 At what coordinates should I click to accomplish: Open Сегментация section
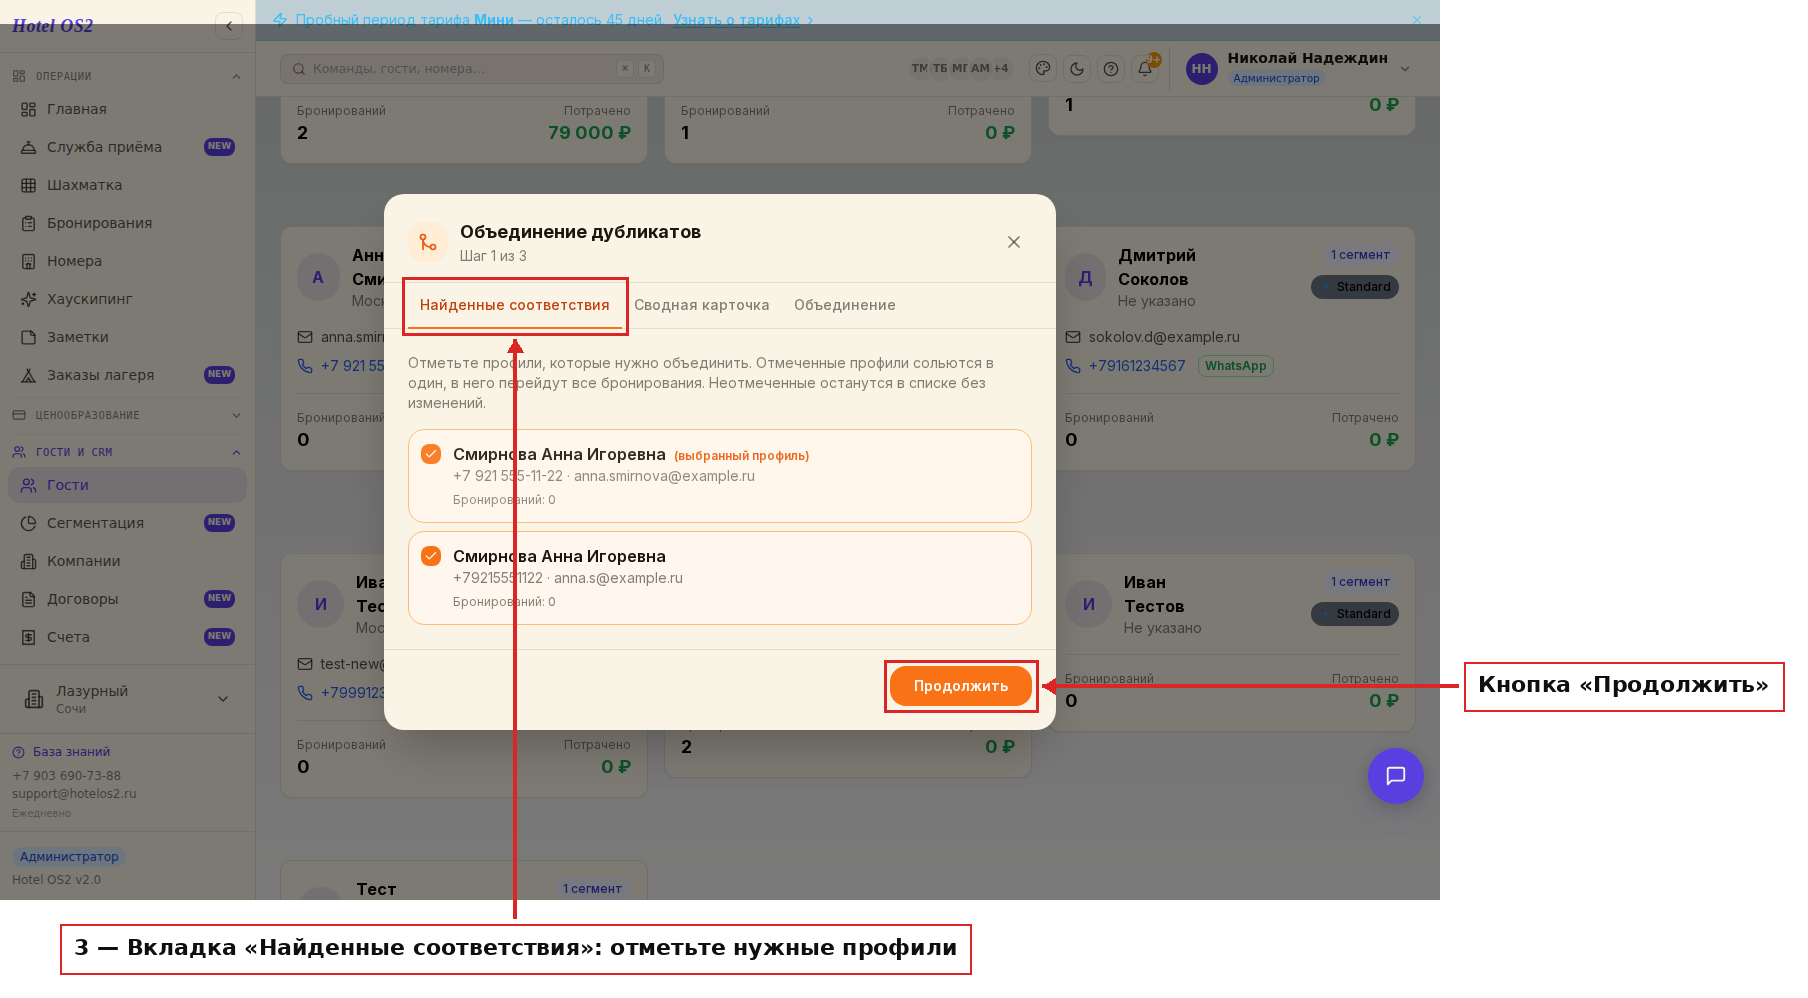pos(127,523)
